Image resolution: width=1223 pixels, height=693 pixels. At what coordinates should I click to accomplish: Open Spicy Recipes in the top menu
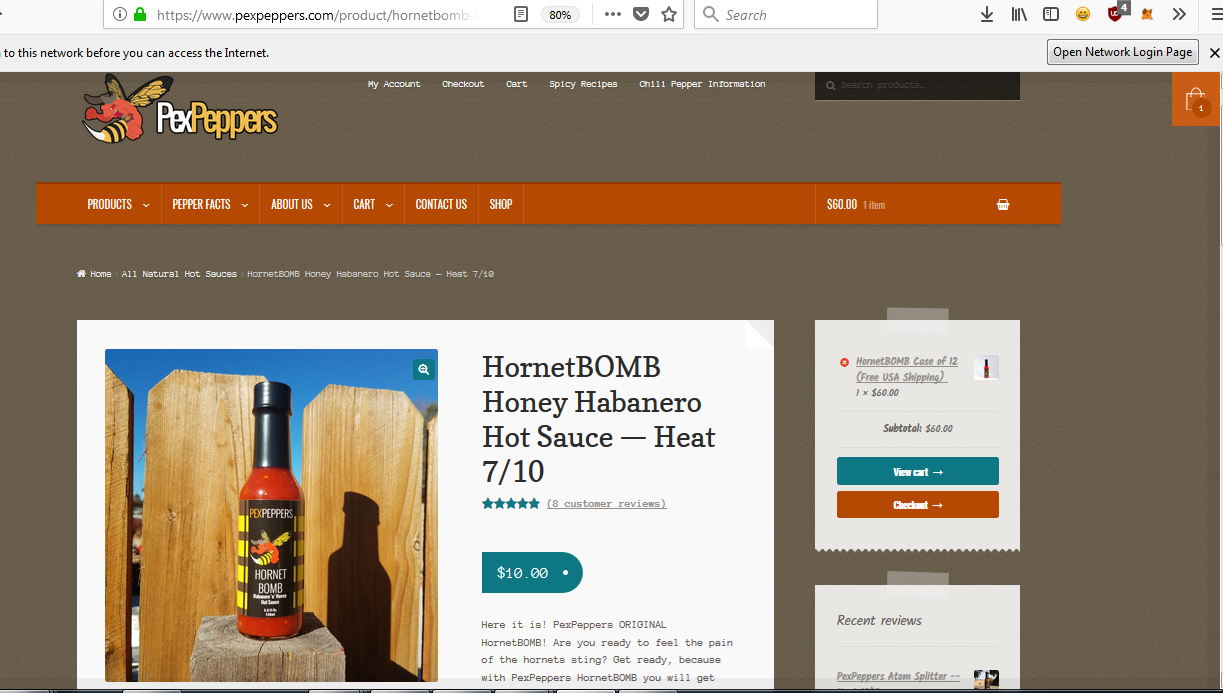583,84
